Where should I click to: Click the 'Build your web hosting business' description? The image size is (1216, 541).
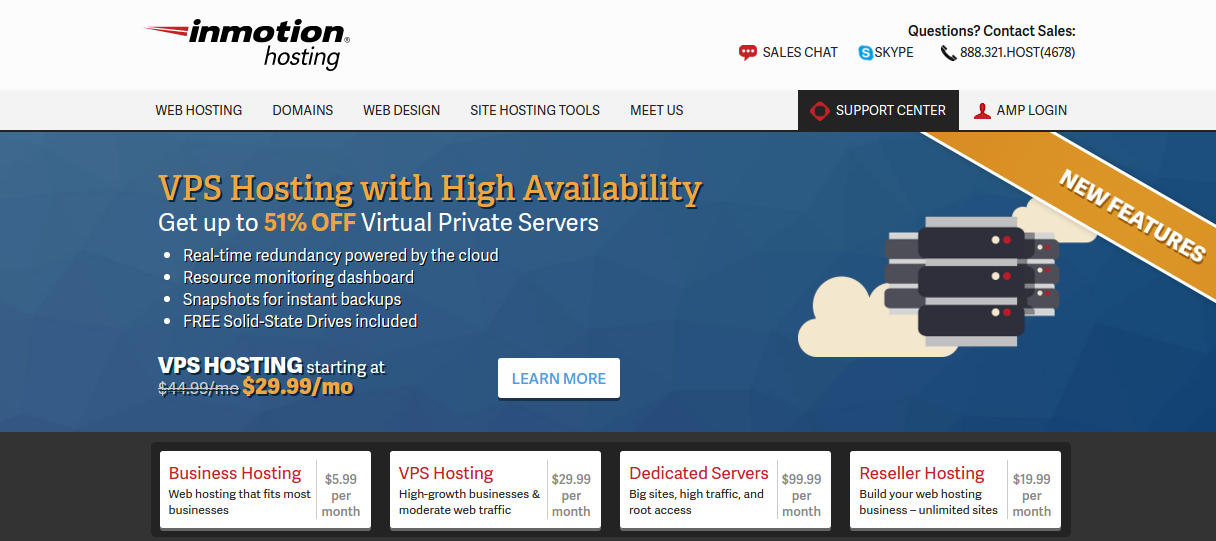[x=929, y=502]
